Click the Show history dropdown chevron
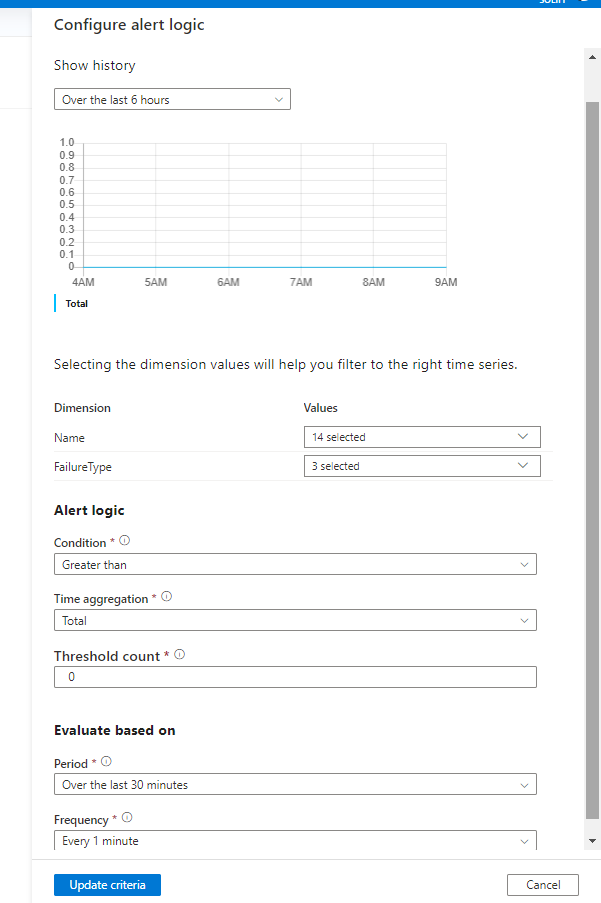 pyautogui.click(x=279, y=99)
